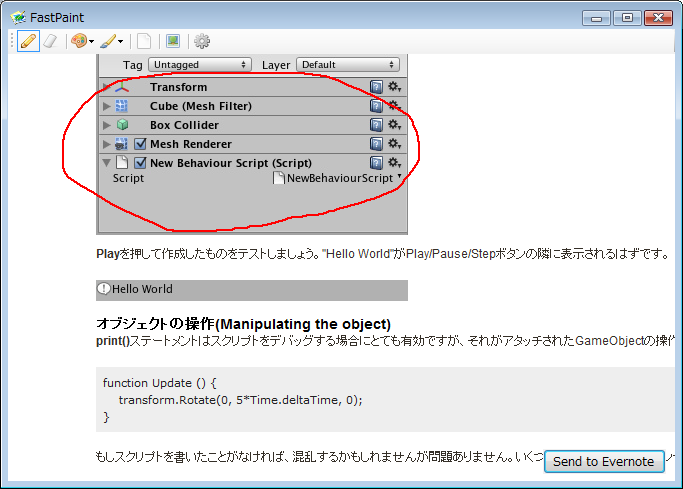Open the Layer Default dropdown
This screenshot has width=683, height=489.
[348, 65]
